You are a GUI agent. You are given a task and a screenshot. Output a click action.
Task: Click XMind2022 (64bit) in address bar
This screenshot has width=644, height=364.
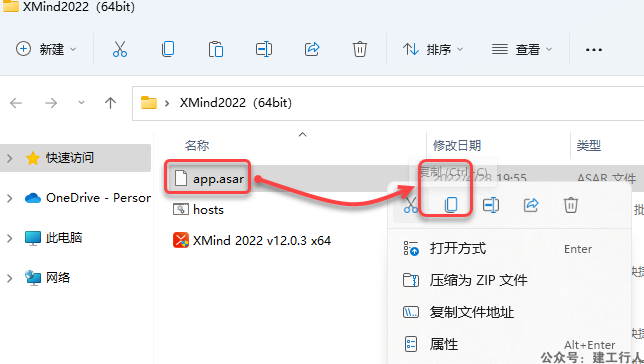pos(236,103)
